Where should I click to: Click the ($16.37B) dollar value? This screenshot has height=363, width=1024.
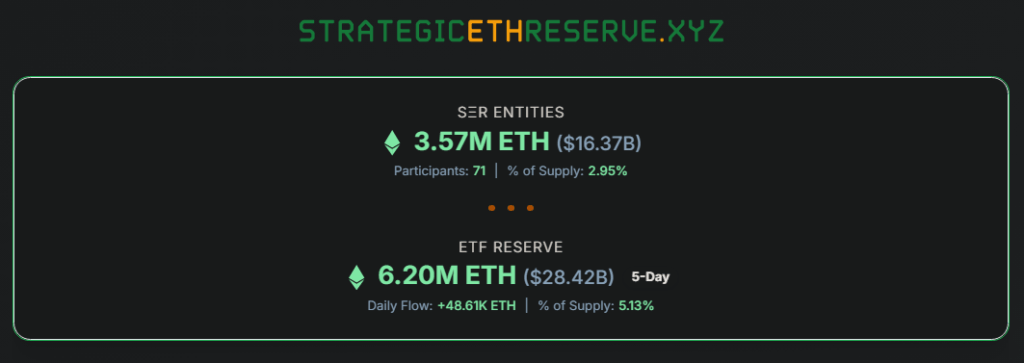coord(599,143)
